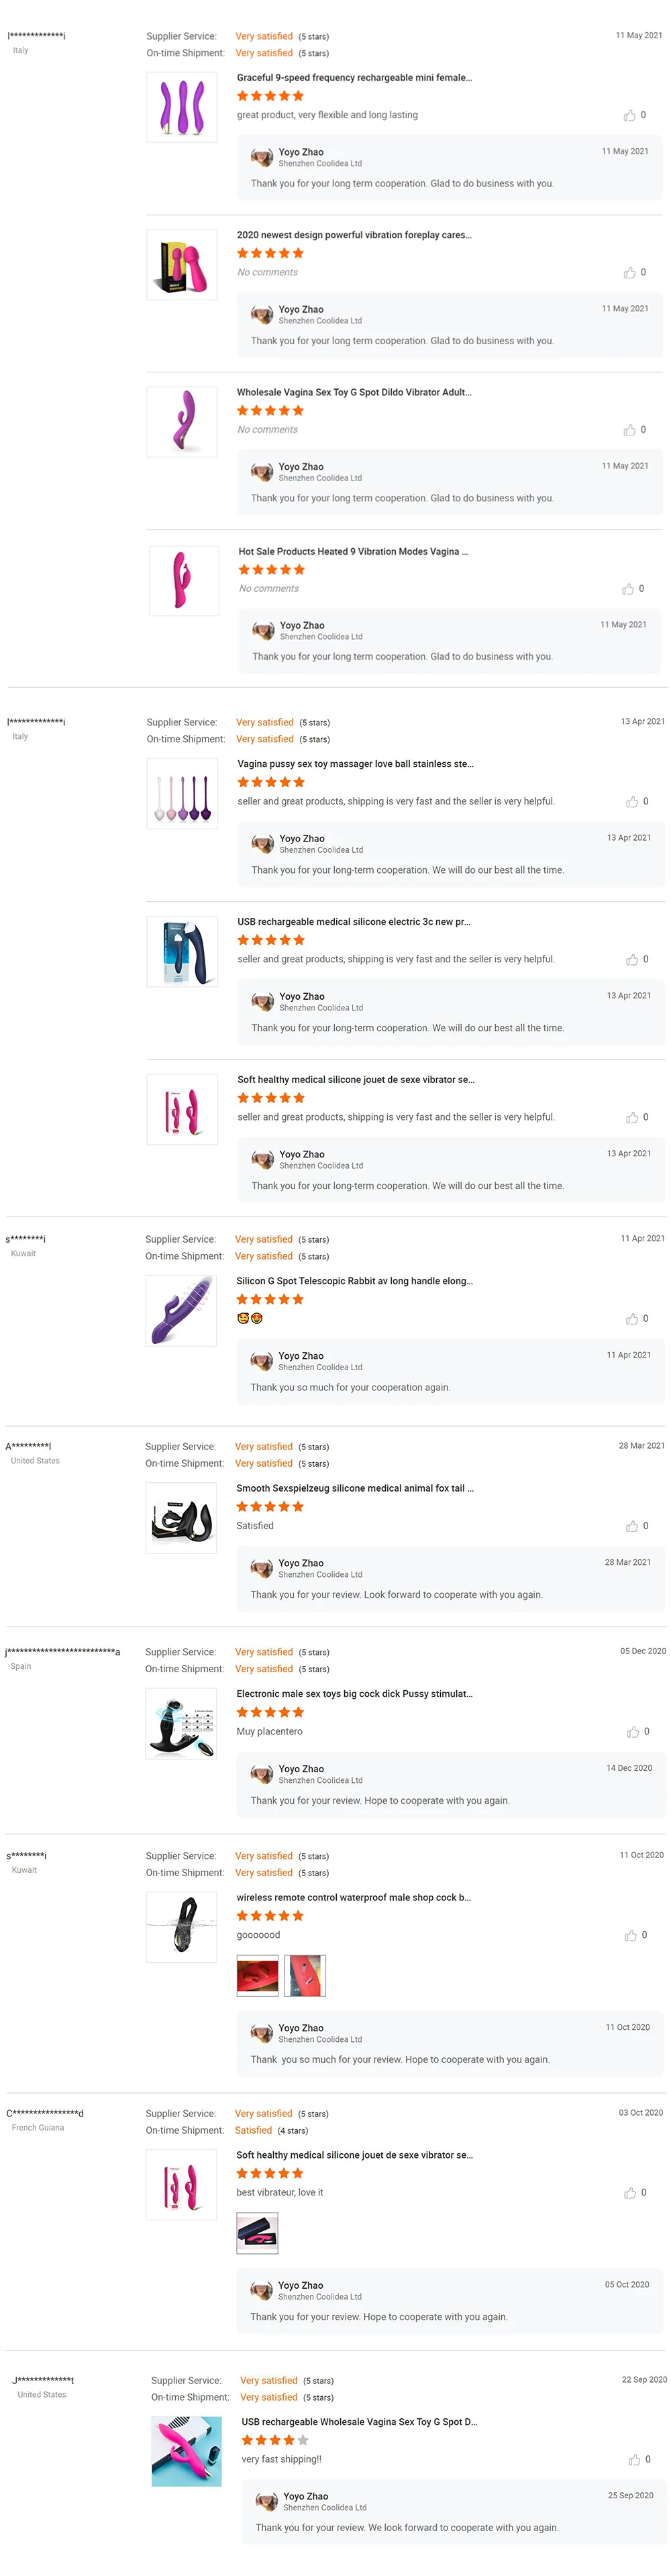Click "2020 newest design powerful vibration" title
Viewport: 671px width, 2576px height.
354,235
